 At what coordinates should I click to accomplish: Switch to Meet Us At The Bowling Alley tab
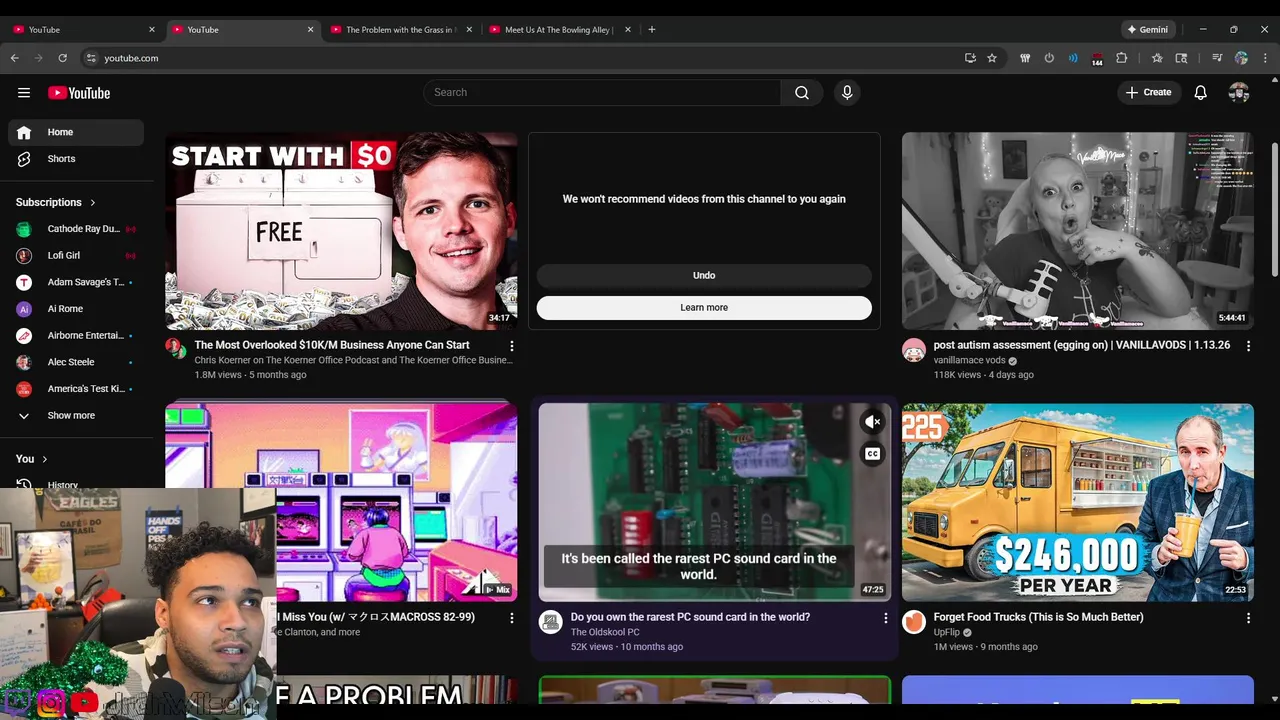[x=558, y=29]
